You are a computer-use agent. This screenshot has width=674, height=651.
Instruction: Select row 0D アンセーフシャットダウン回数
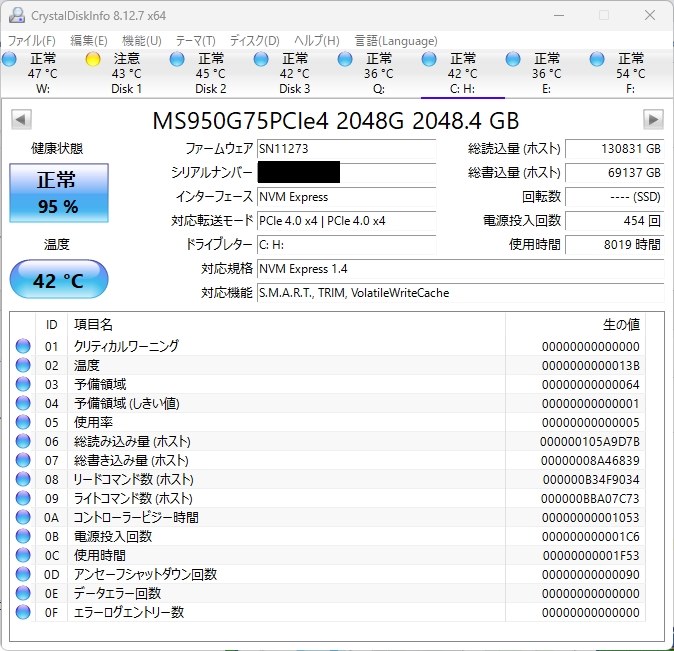(x=328, y=574)
